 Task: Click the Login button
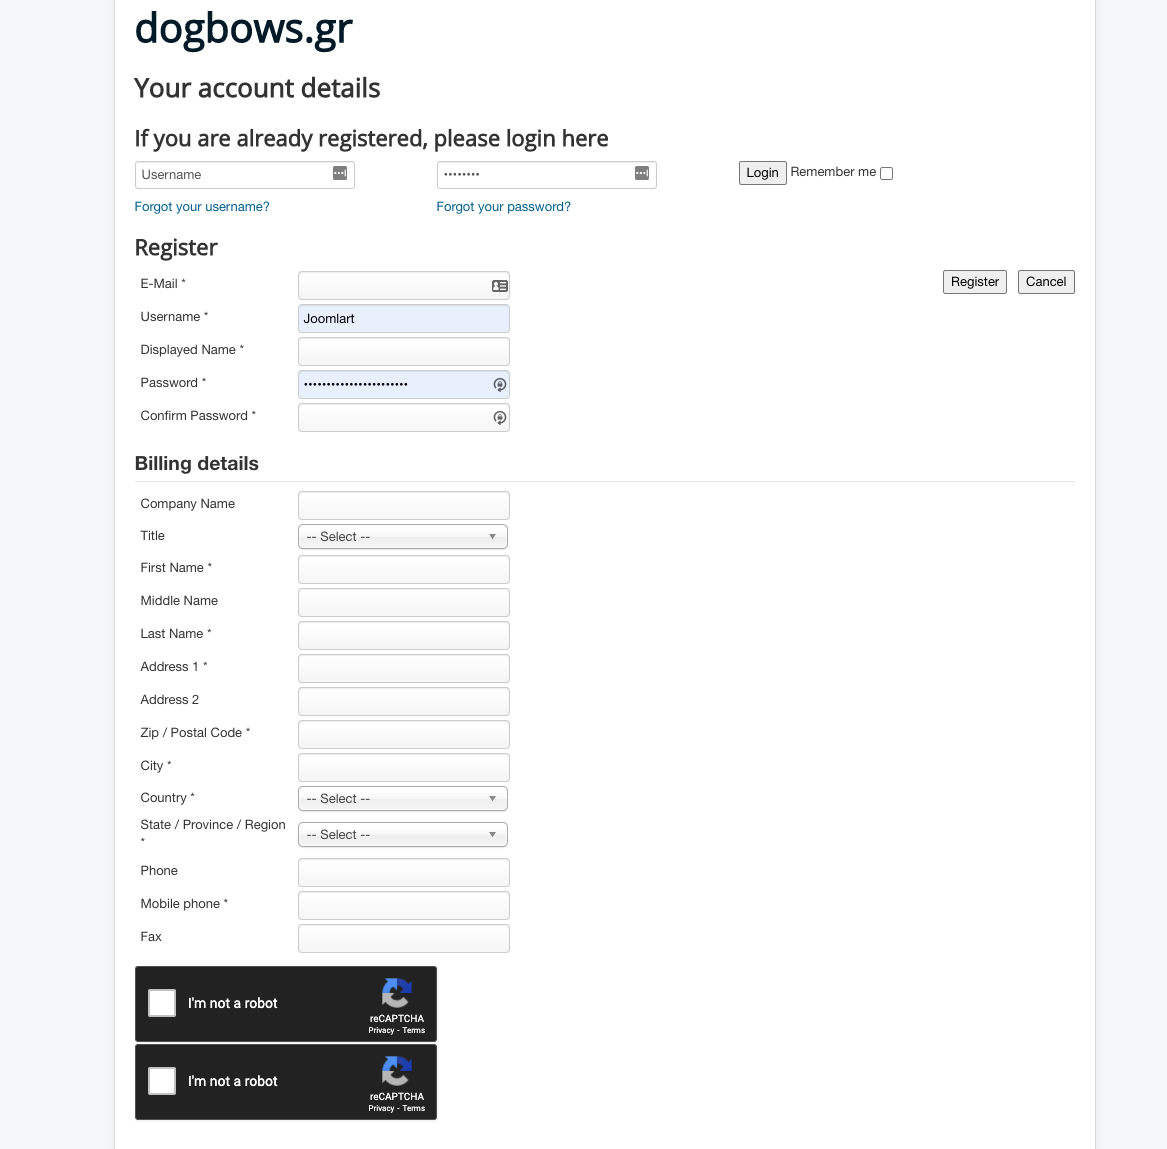click(x=762, y=173)
